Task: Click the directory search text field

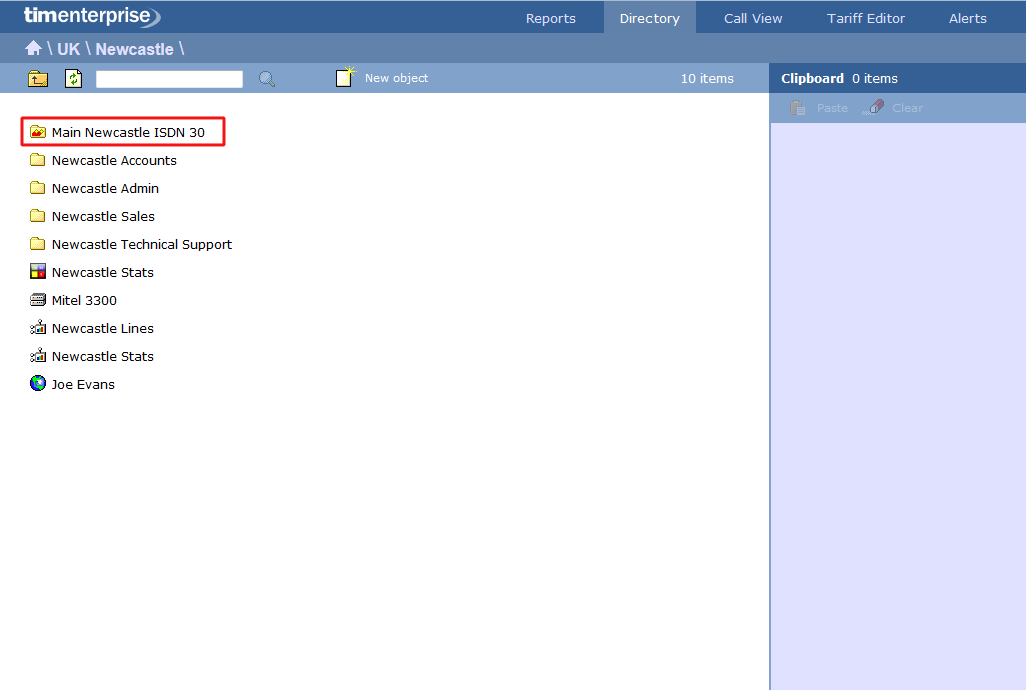Action: pyautogui.click(x=169, y=79)
